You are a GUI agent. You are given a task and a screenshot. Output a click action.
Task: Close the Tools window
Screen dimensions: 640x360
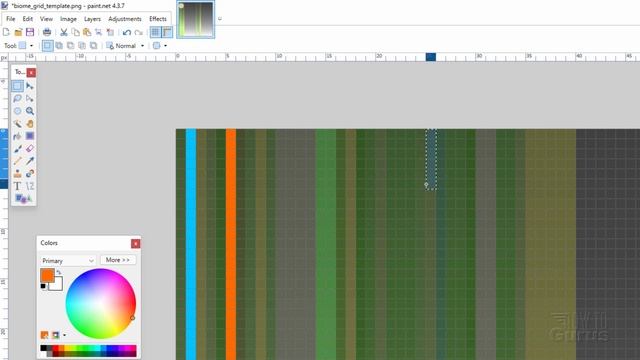tap(31, 73)
